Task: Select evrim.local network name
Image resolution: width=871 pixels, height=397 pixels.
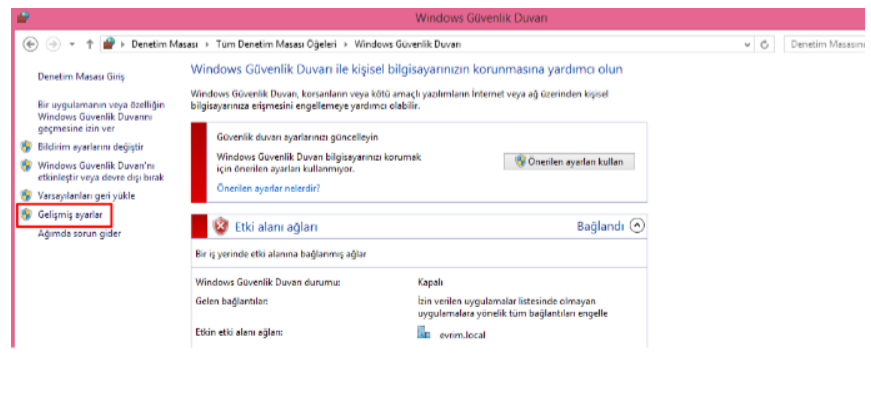Action: point(462,335)
